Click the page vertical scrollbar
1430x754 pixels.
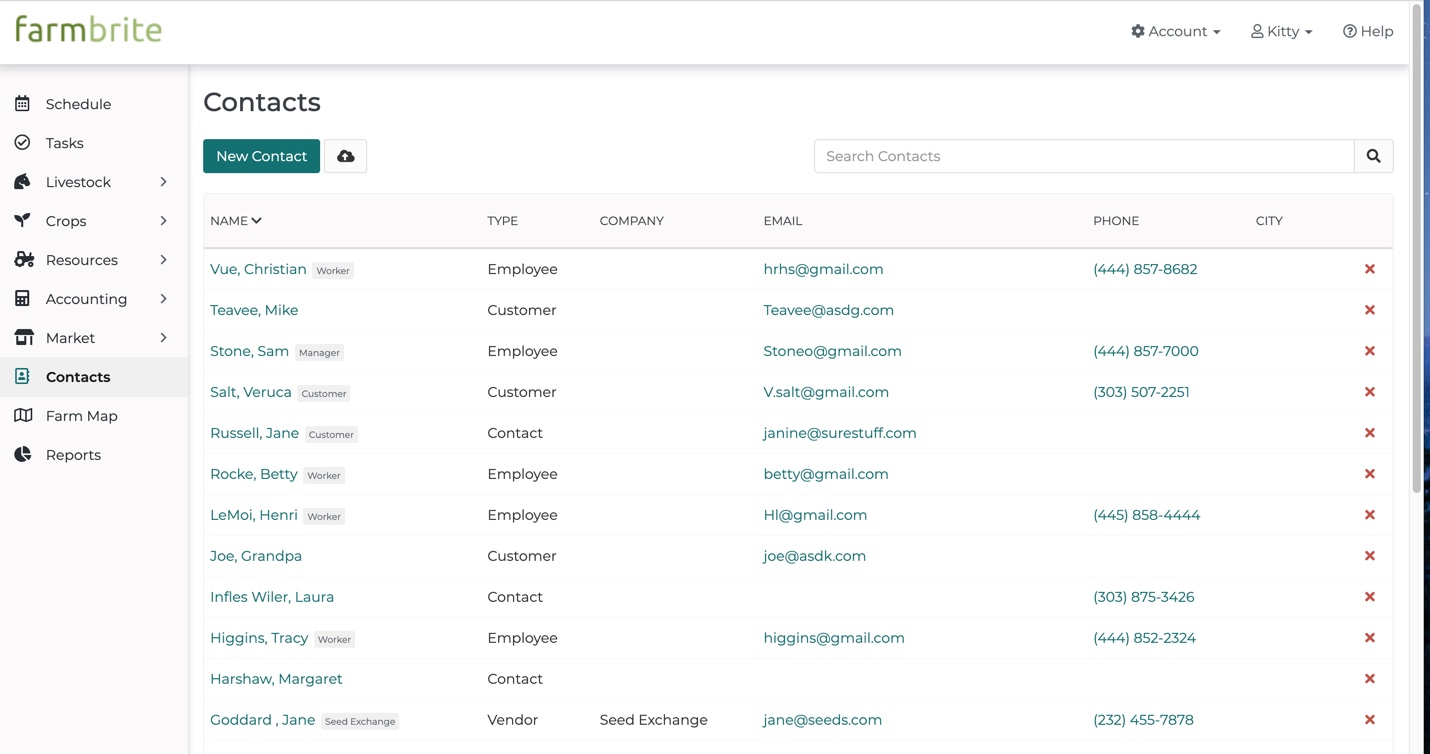[1416, 250]
